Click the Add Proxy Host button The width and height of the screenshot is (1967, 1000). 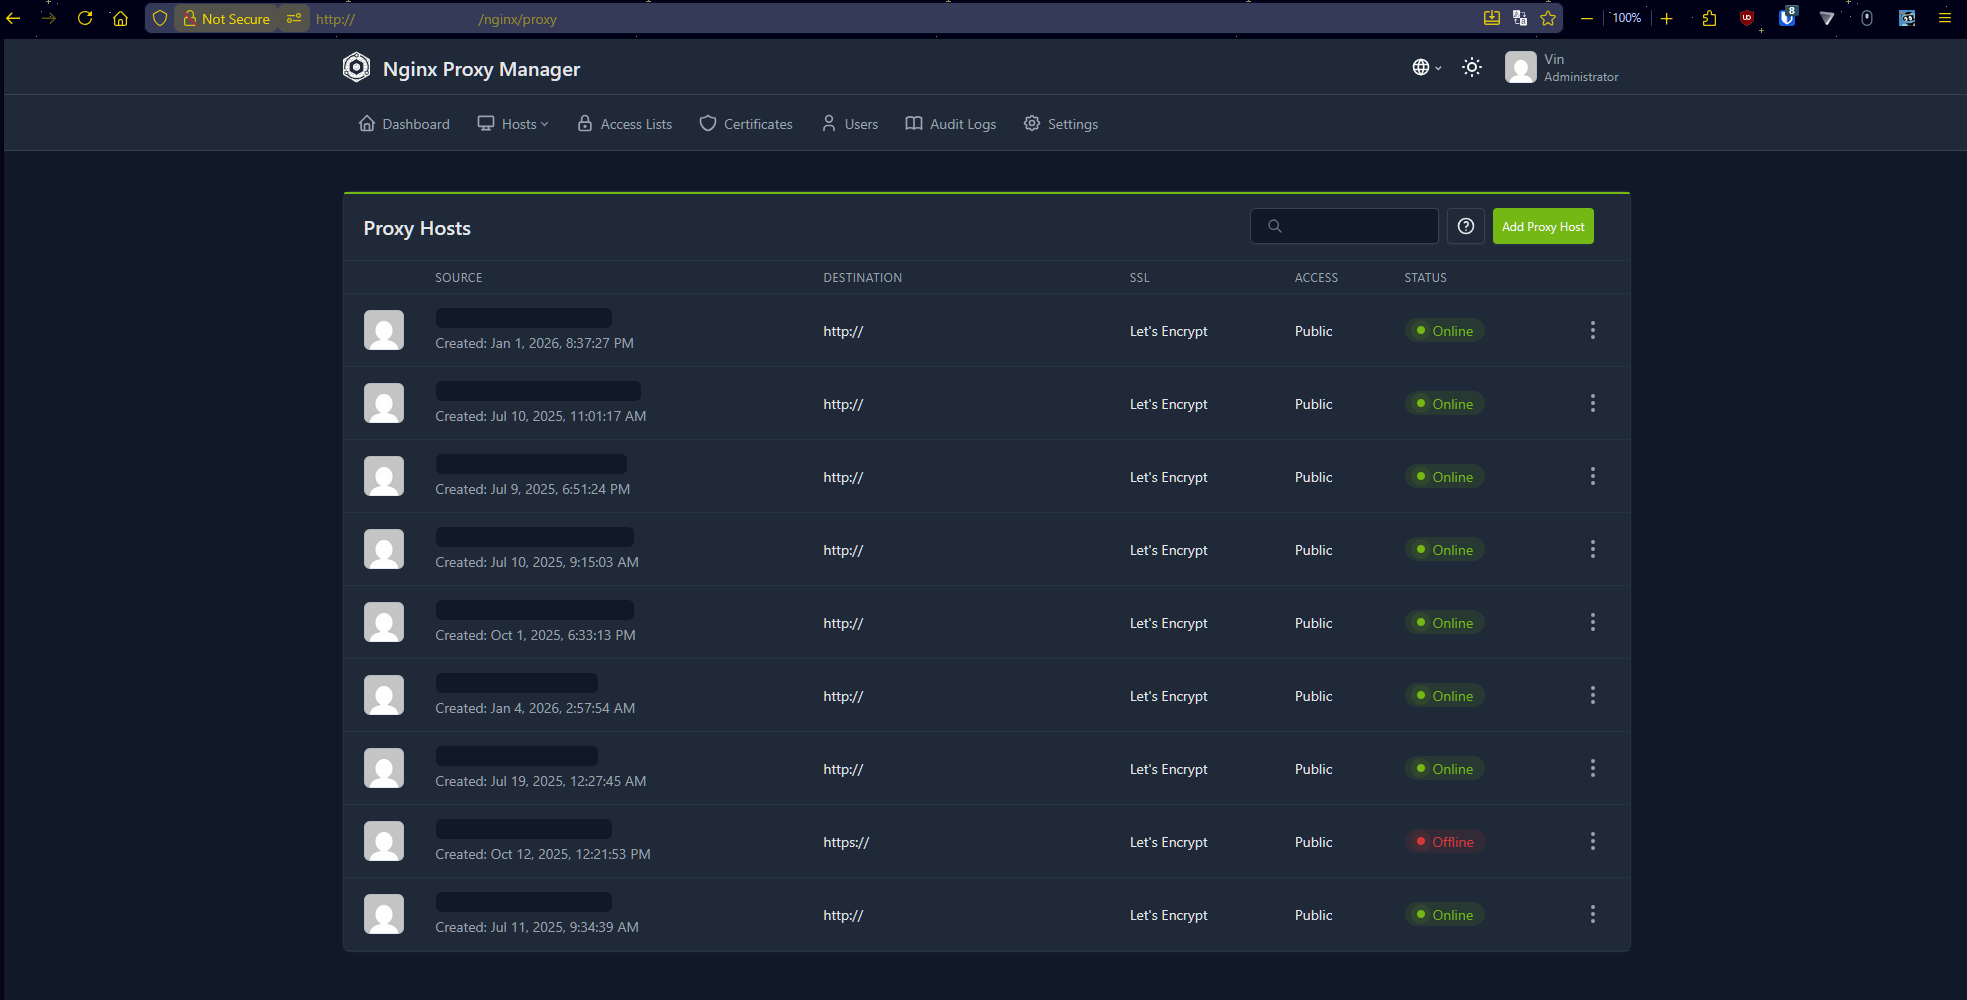coord(1542,226)
